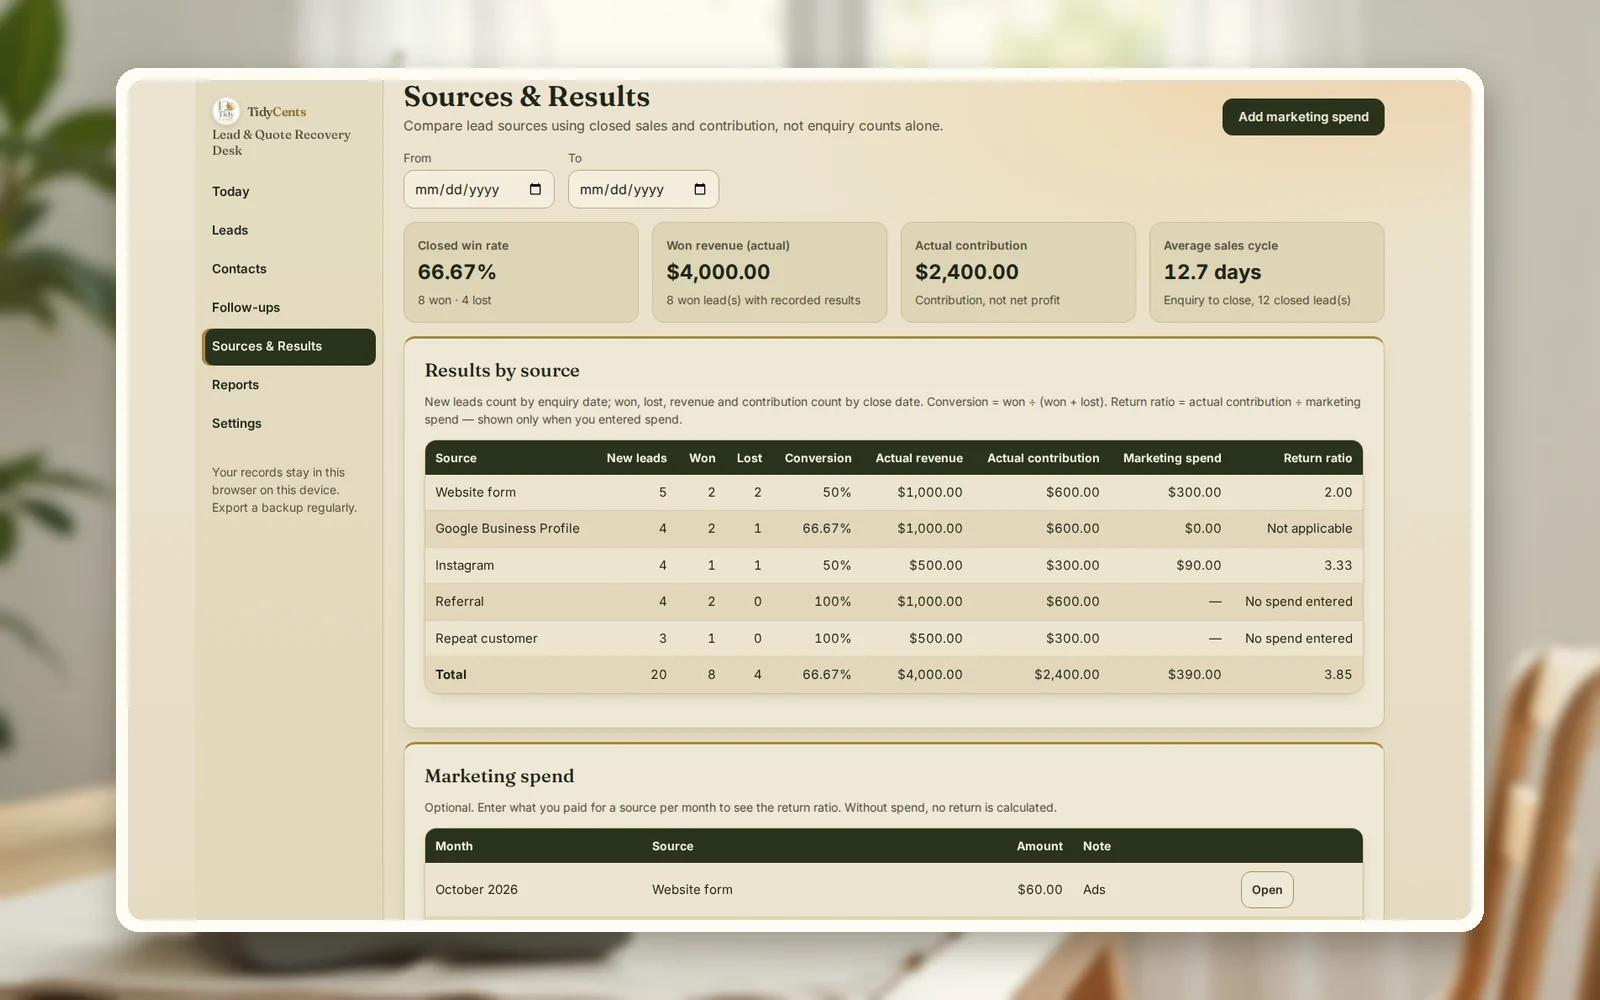Viewport: 1600px width, 1000px height.
Task: Click the TidyCents logo icon
Action: click(226, 111)
